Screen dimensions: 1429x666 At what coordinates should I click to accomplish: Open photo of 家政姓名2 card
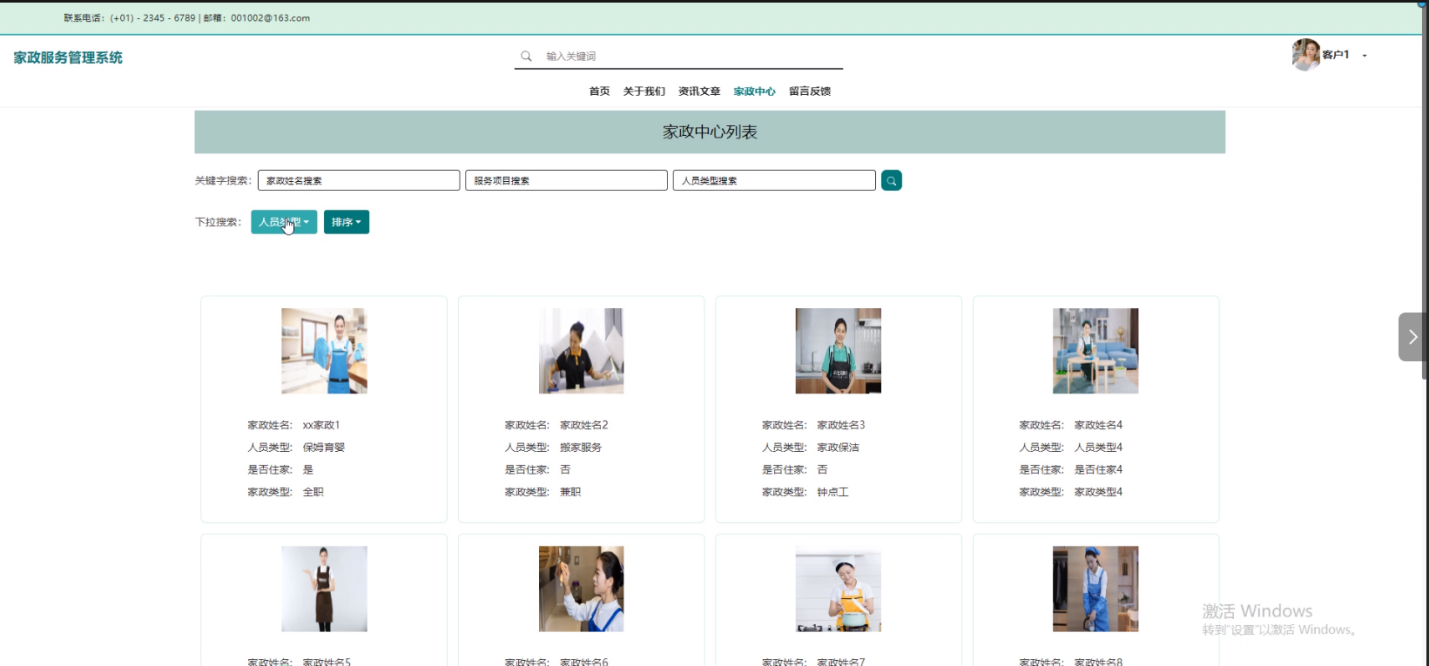(581, 351)
